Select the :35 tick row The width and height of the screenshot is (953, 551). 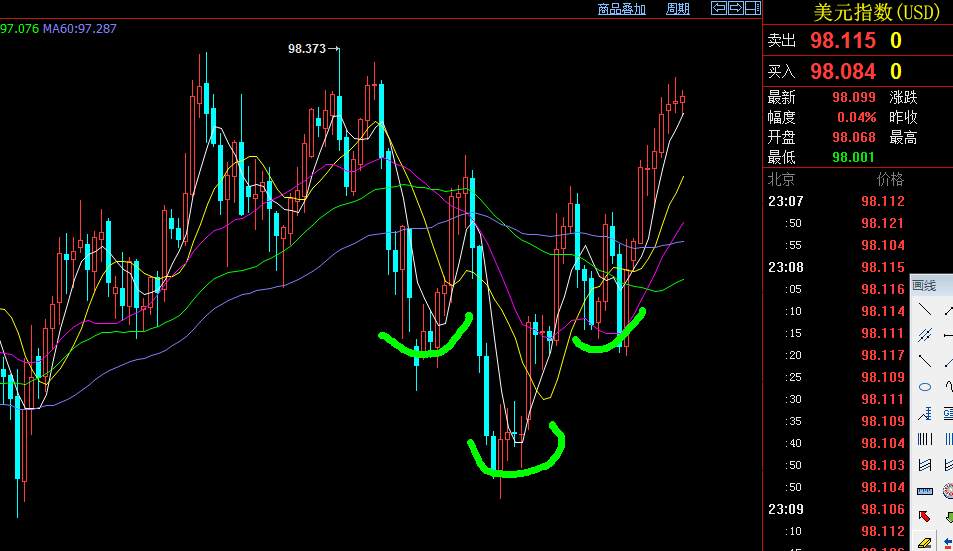[836, 421]
